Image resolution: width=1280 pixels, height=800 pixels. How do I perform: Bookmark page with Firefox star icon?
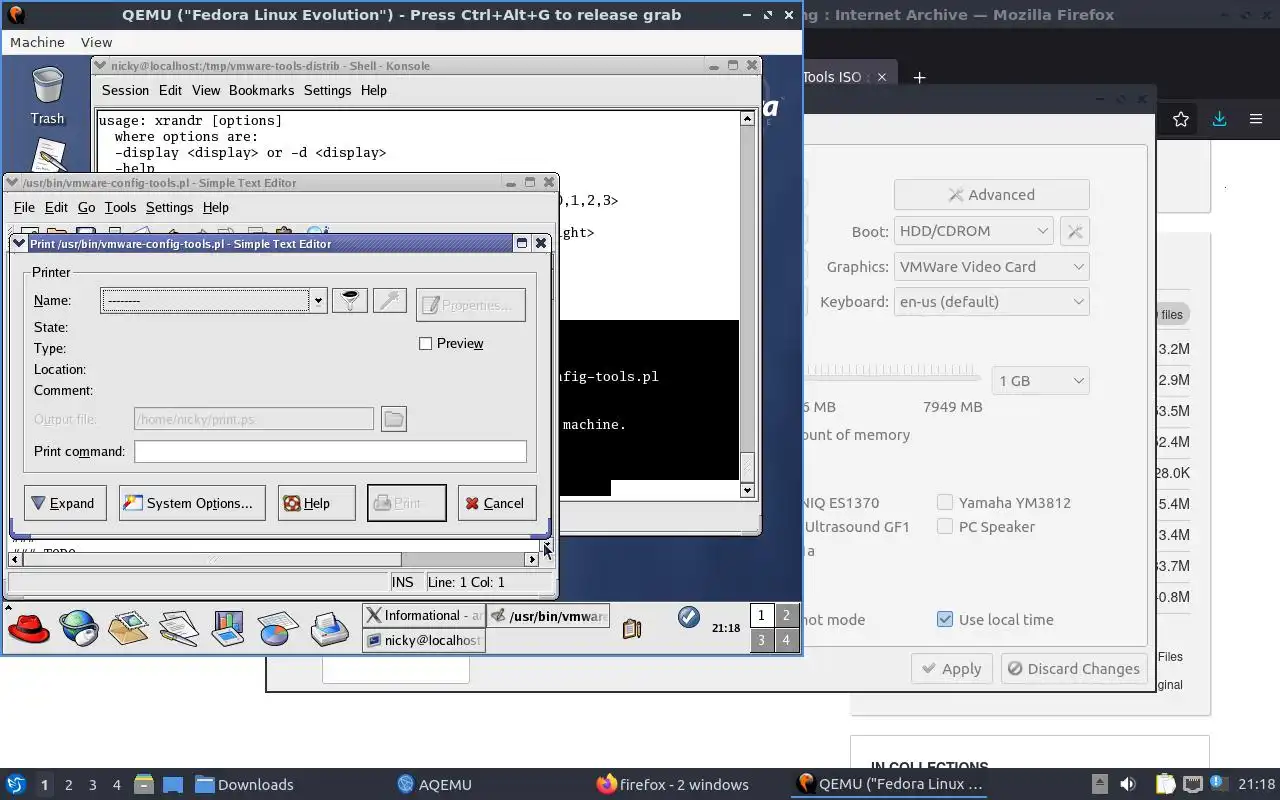pos(1181,119)
